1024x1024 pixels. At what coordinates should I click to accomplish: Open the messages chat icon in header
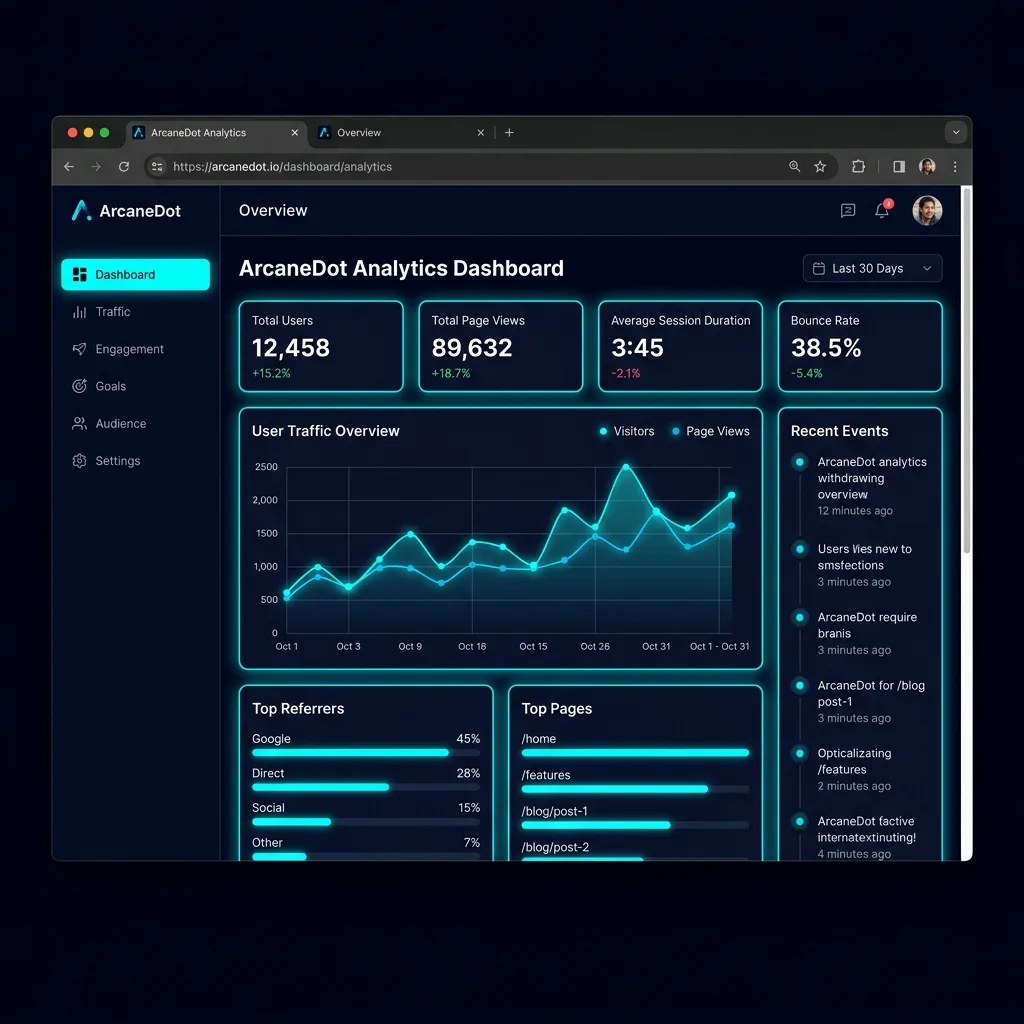tap(848, 210)
